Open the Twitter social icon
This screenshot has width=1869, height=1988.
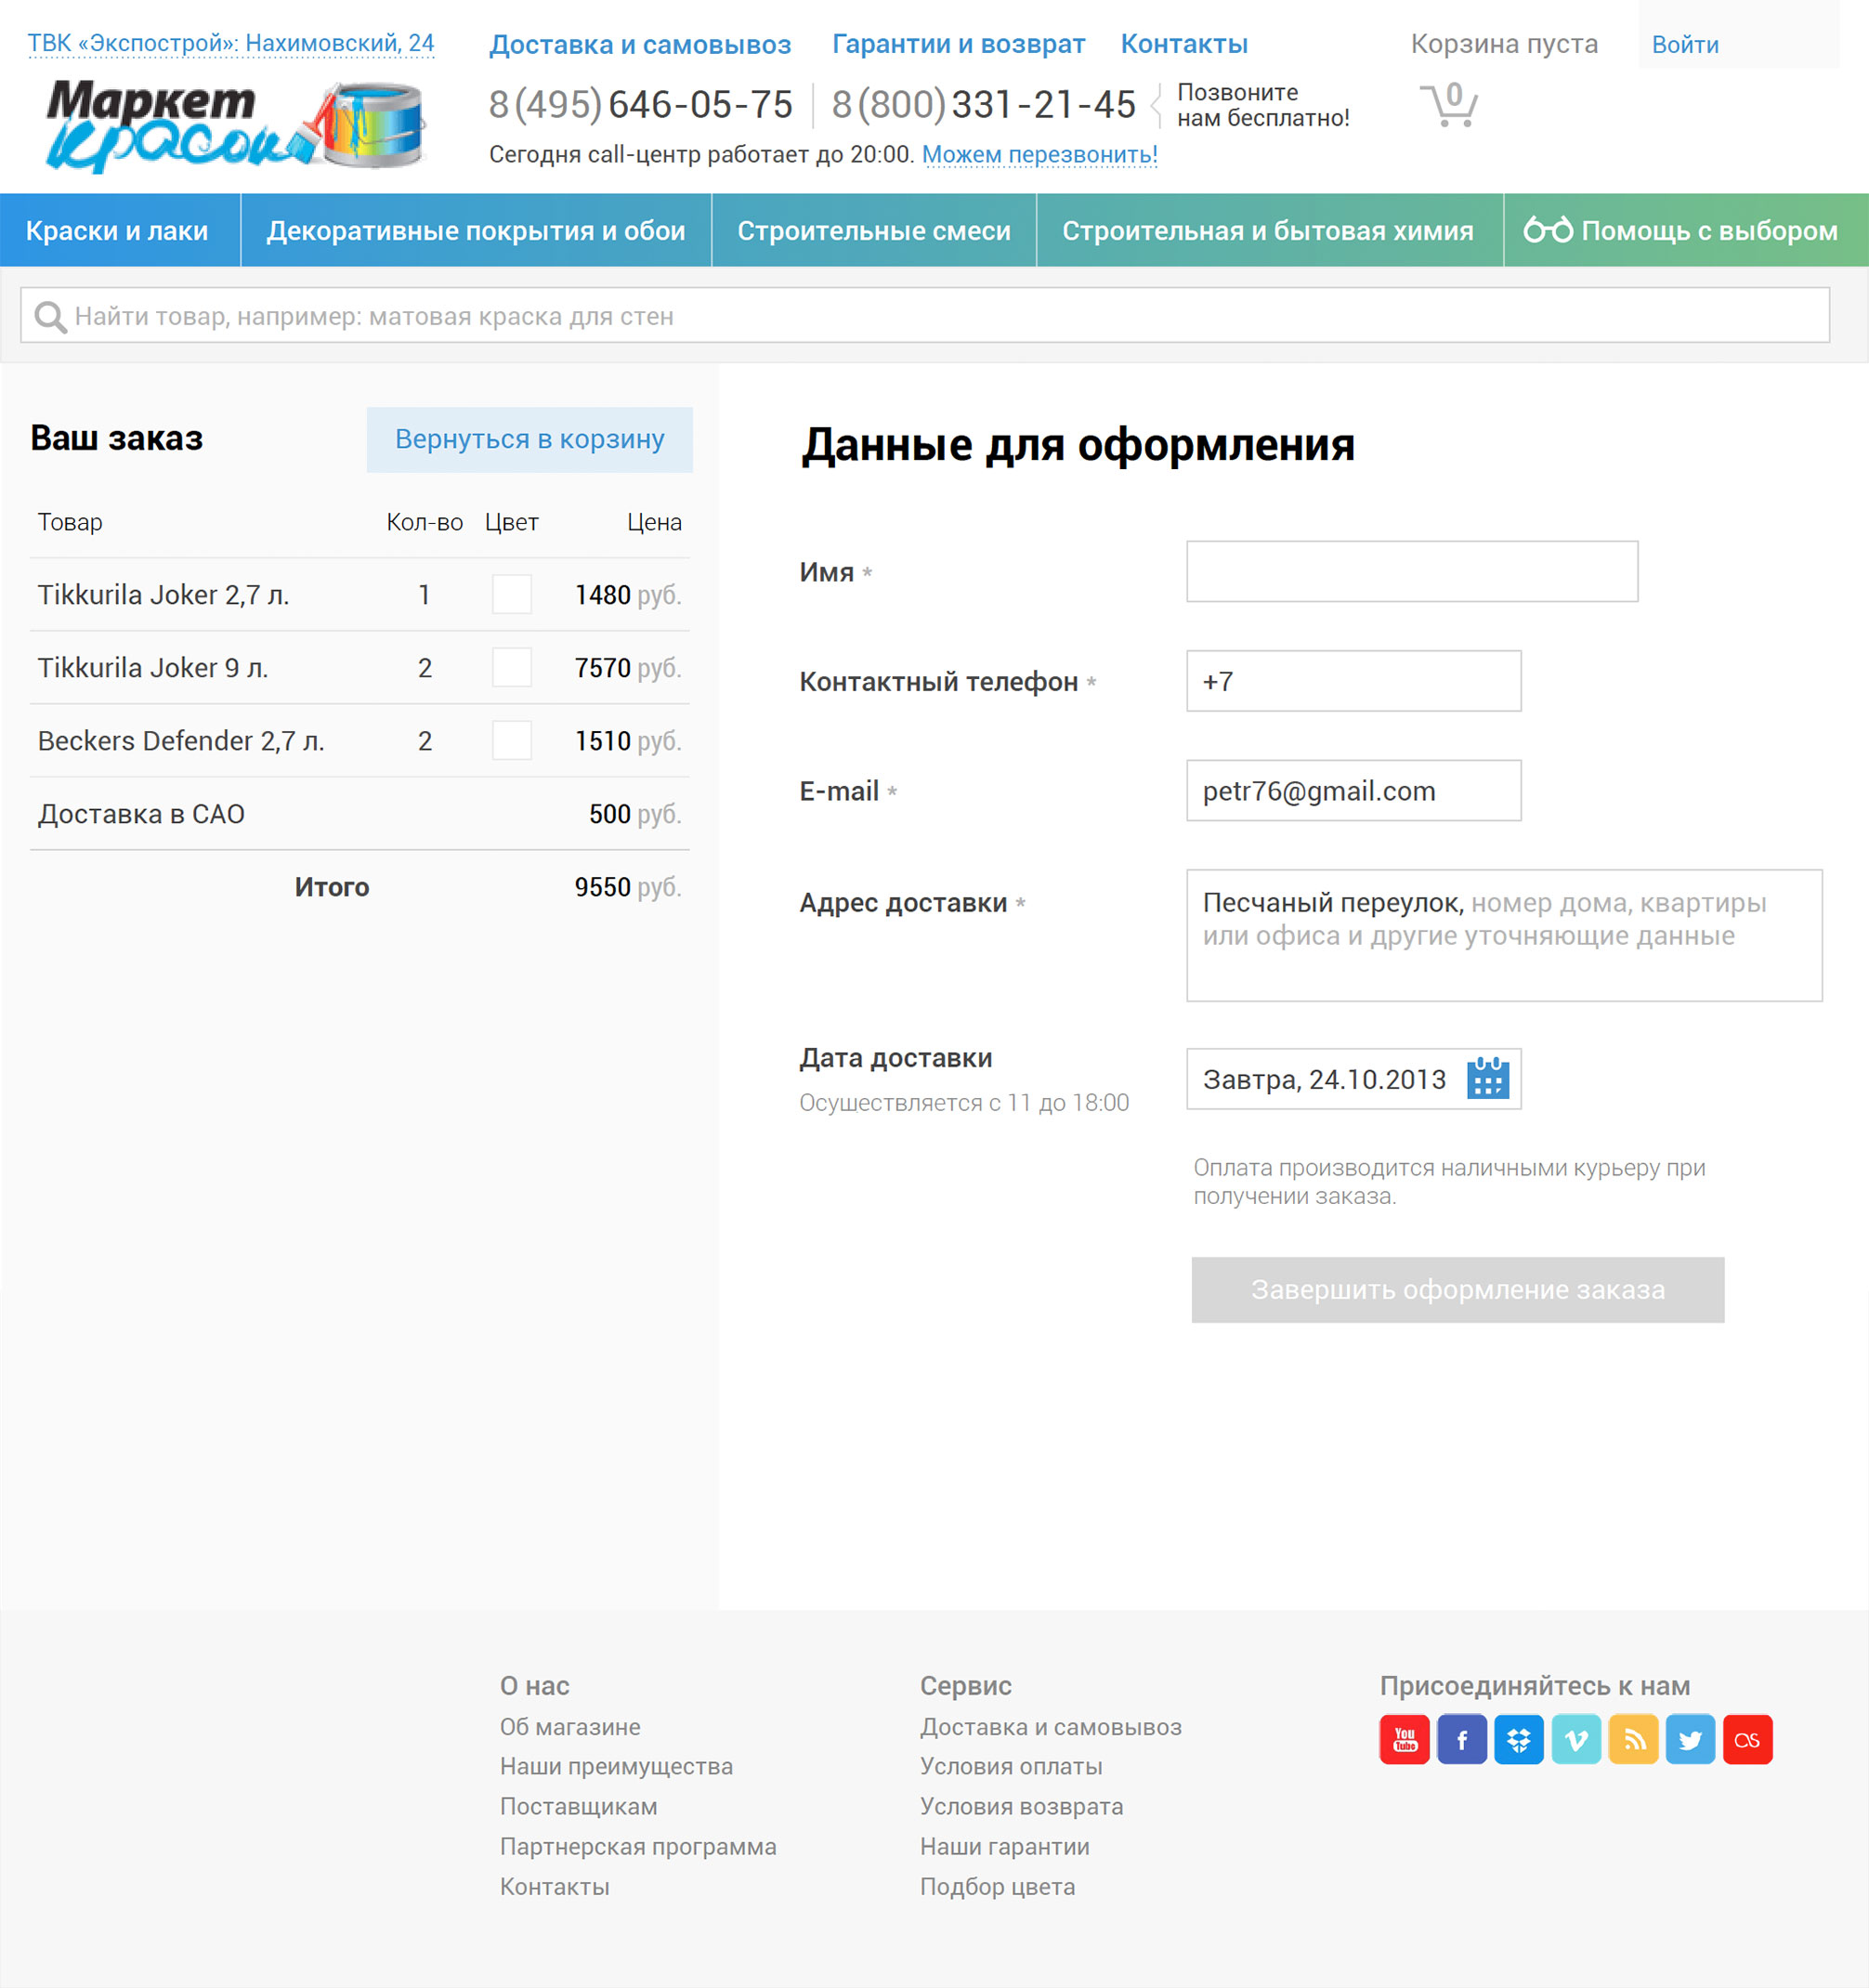1690,1739
